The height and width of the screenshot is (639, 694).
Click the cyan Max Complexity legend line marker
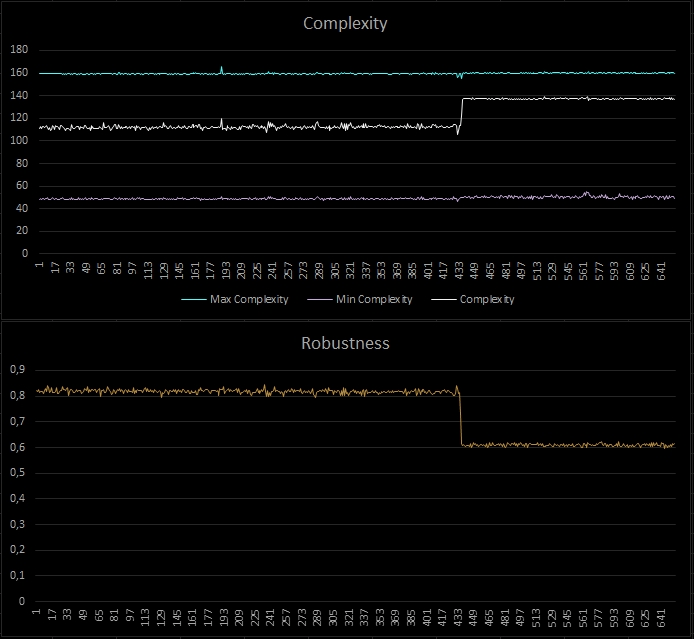[x=193, y=299]
